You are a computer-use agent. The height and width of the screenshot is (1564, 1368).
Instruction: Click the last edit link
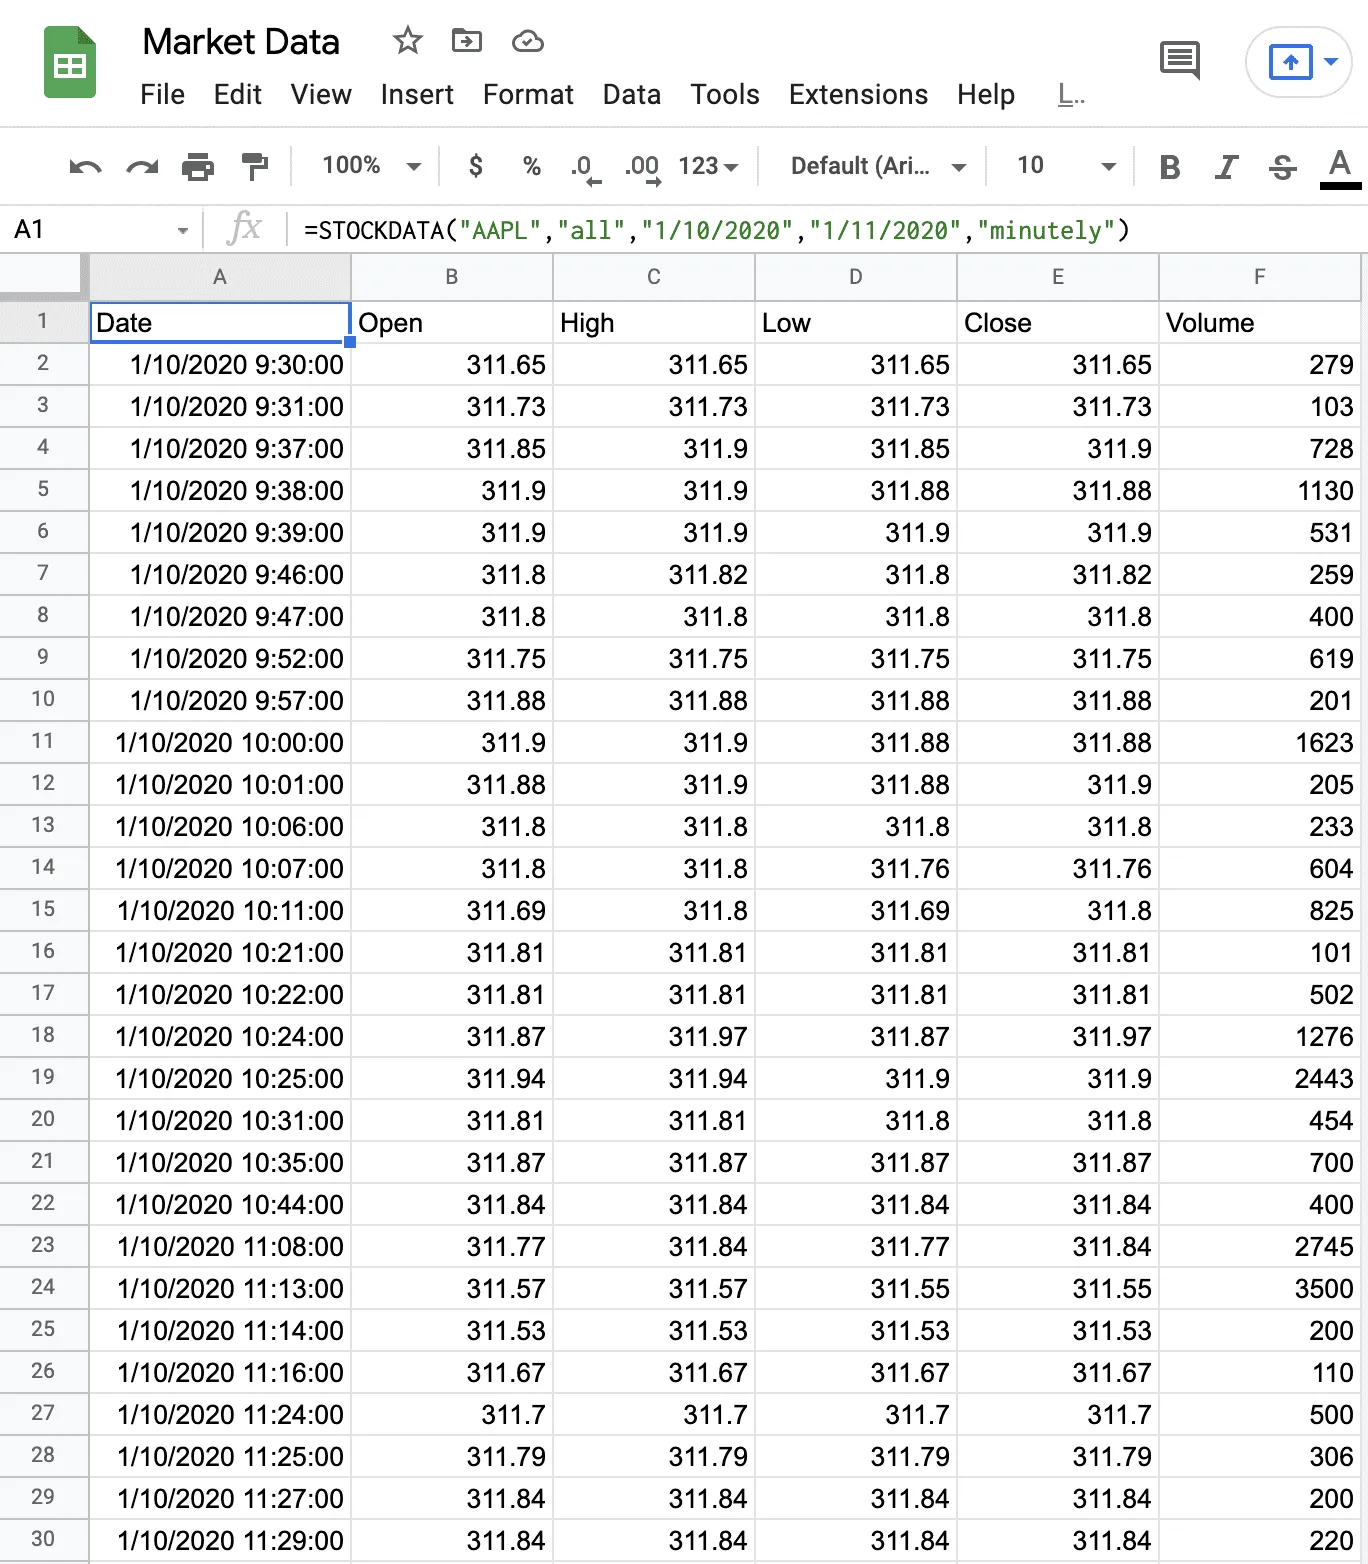pos(1071,96)
